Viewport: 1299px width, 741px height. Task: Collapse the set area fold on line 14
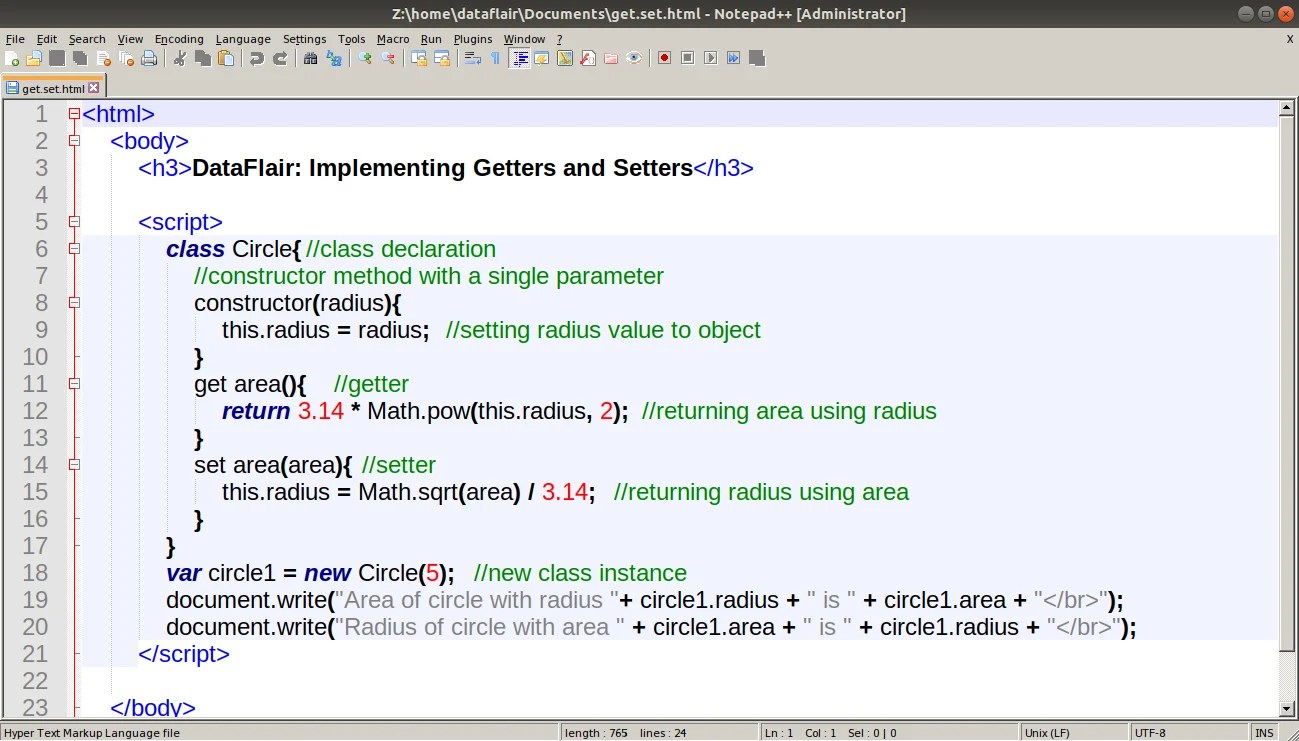[x=73, y=465]
